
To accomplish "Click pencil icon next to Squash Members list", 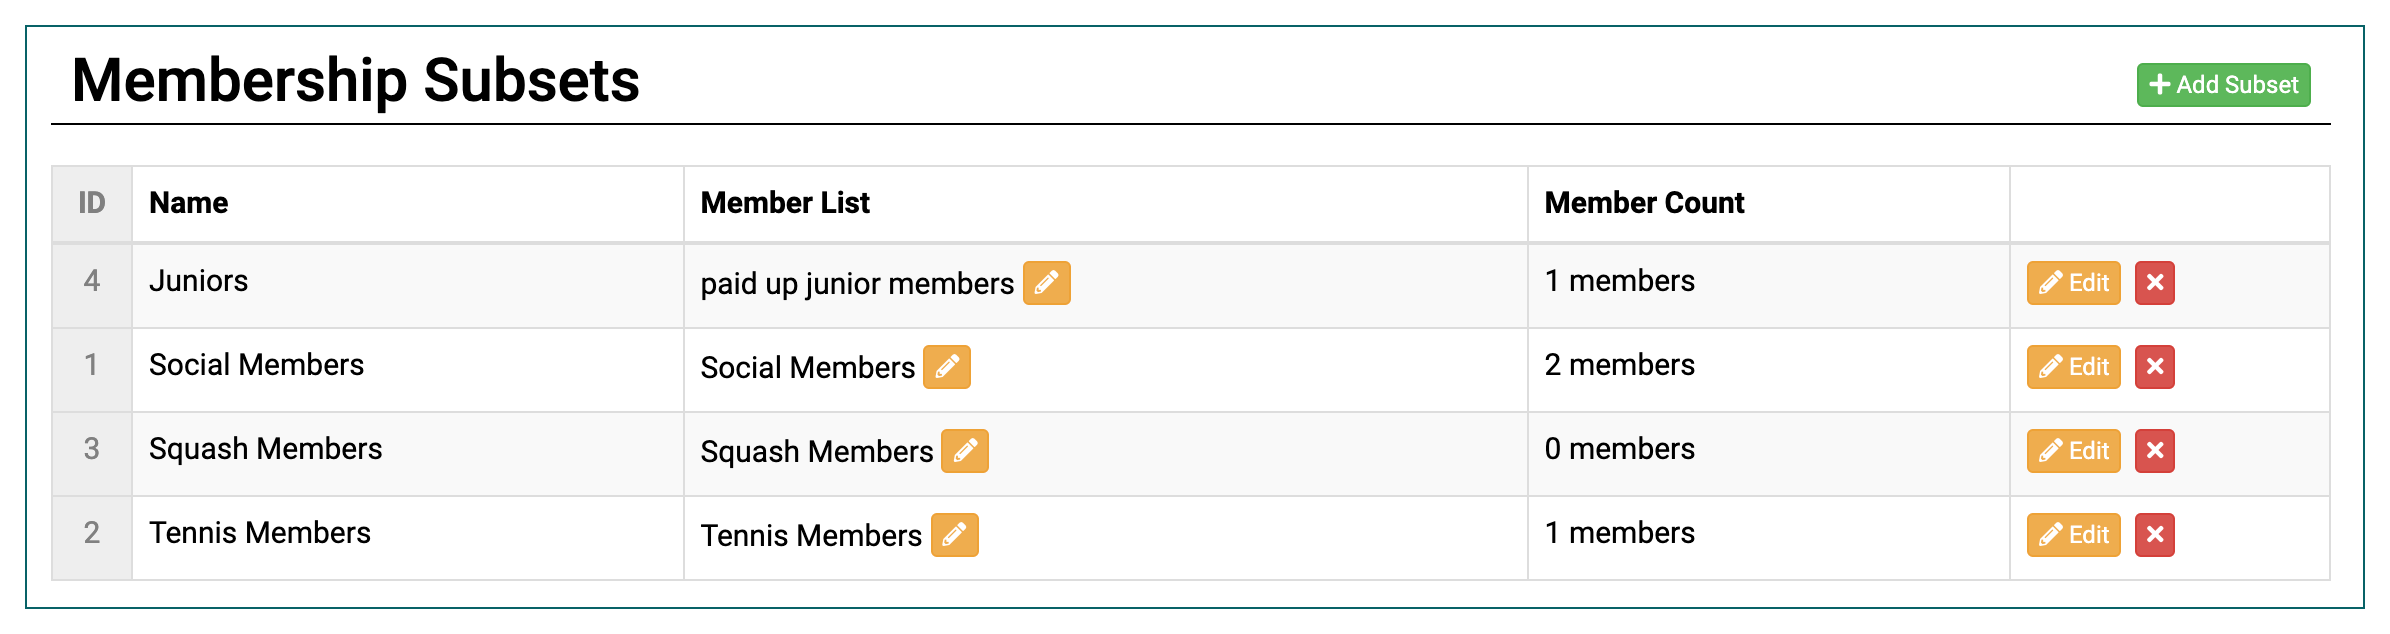I will (964, 451).
